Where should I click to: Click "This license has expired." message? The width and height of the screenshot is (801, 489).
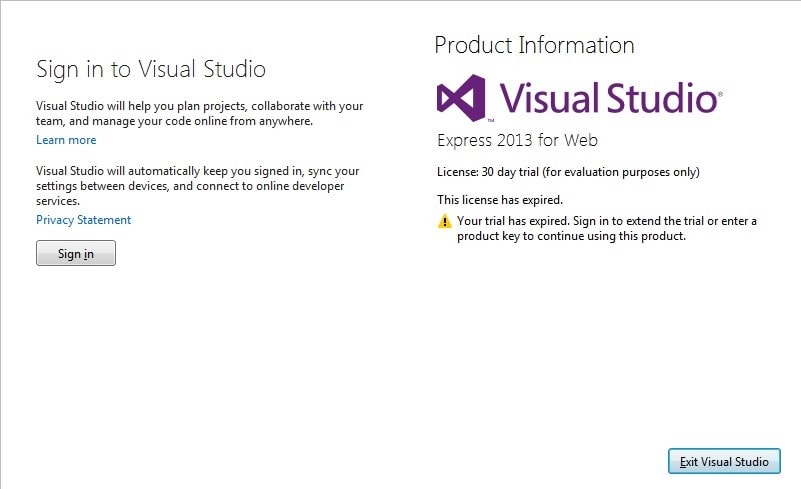[500, 199]
